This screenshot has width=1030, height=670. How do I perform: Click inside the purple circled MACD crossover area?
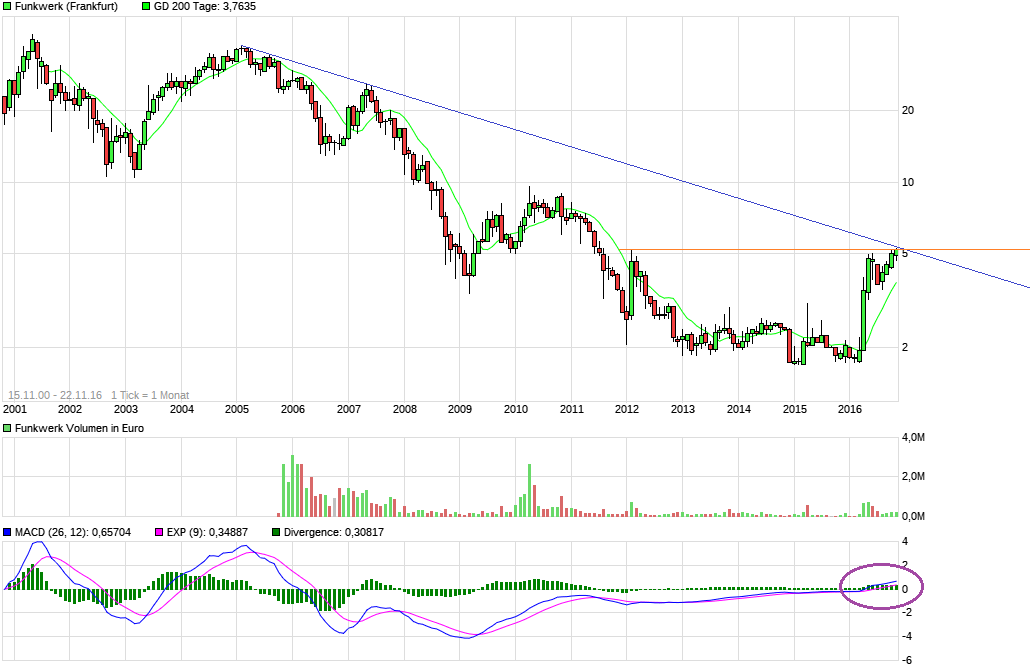click(880, 587)
